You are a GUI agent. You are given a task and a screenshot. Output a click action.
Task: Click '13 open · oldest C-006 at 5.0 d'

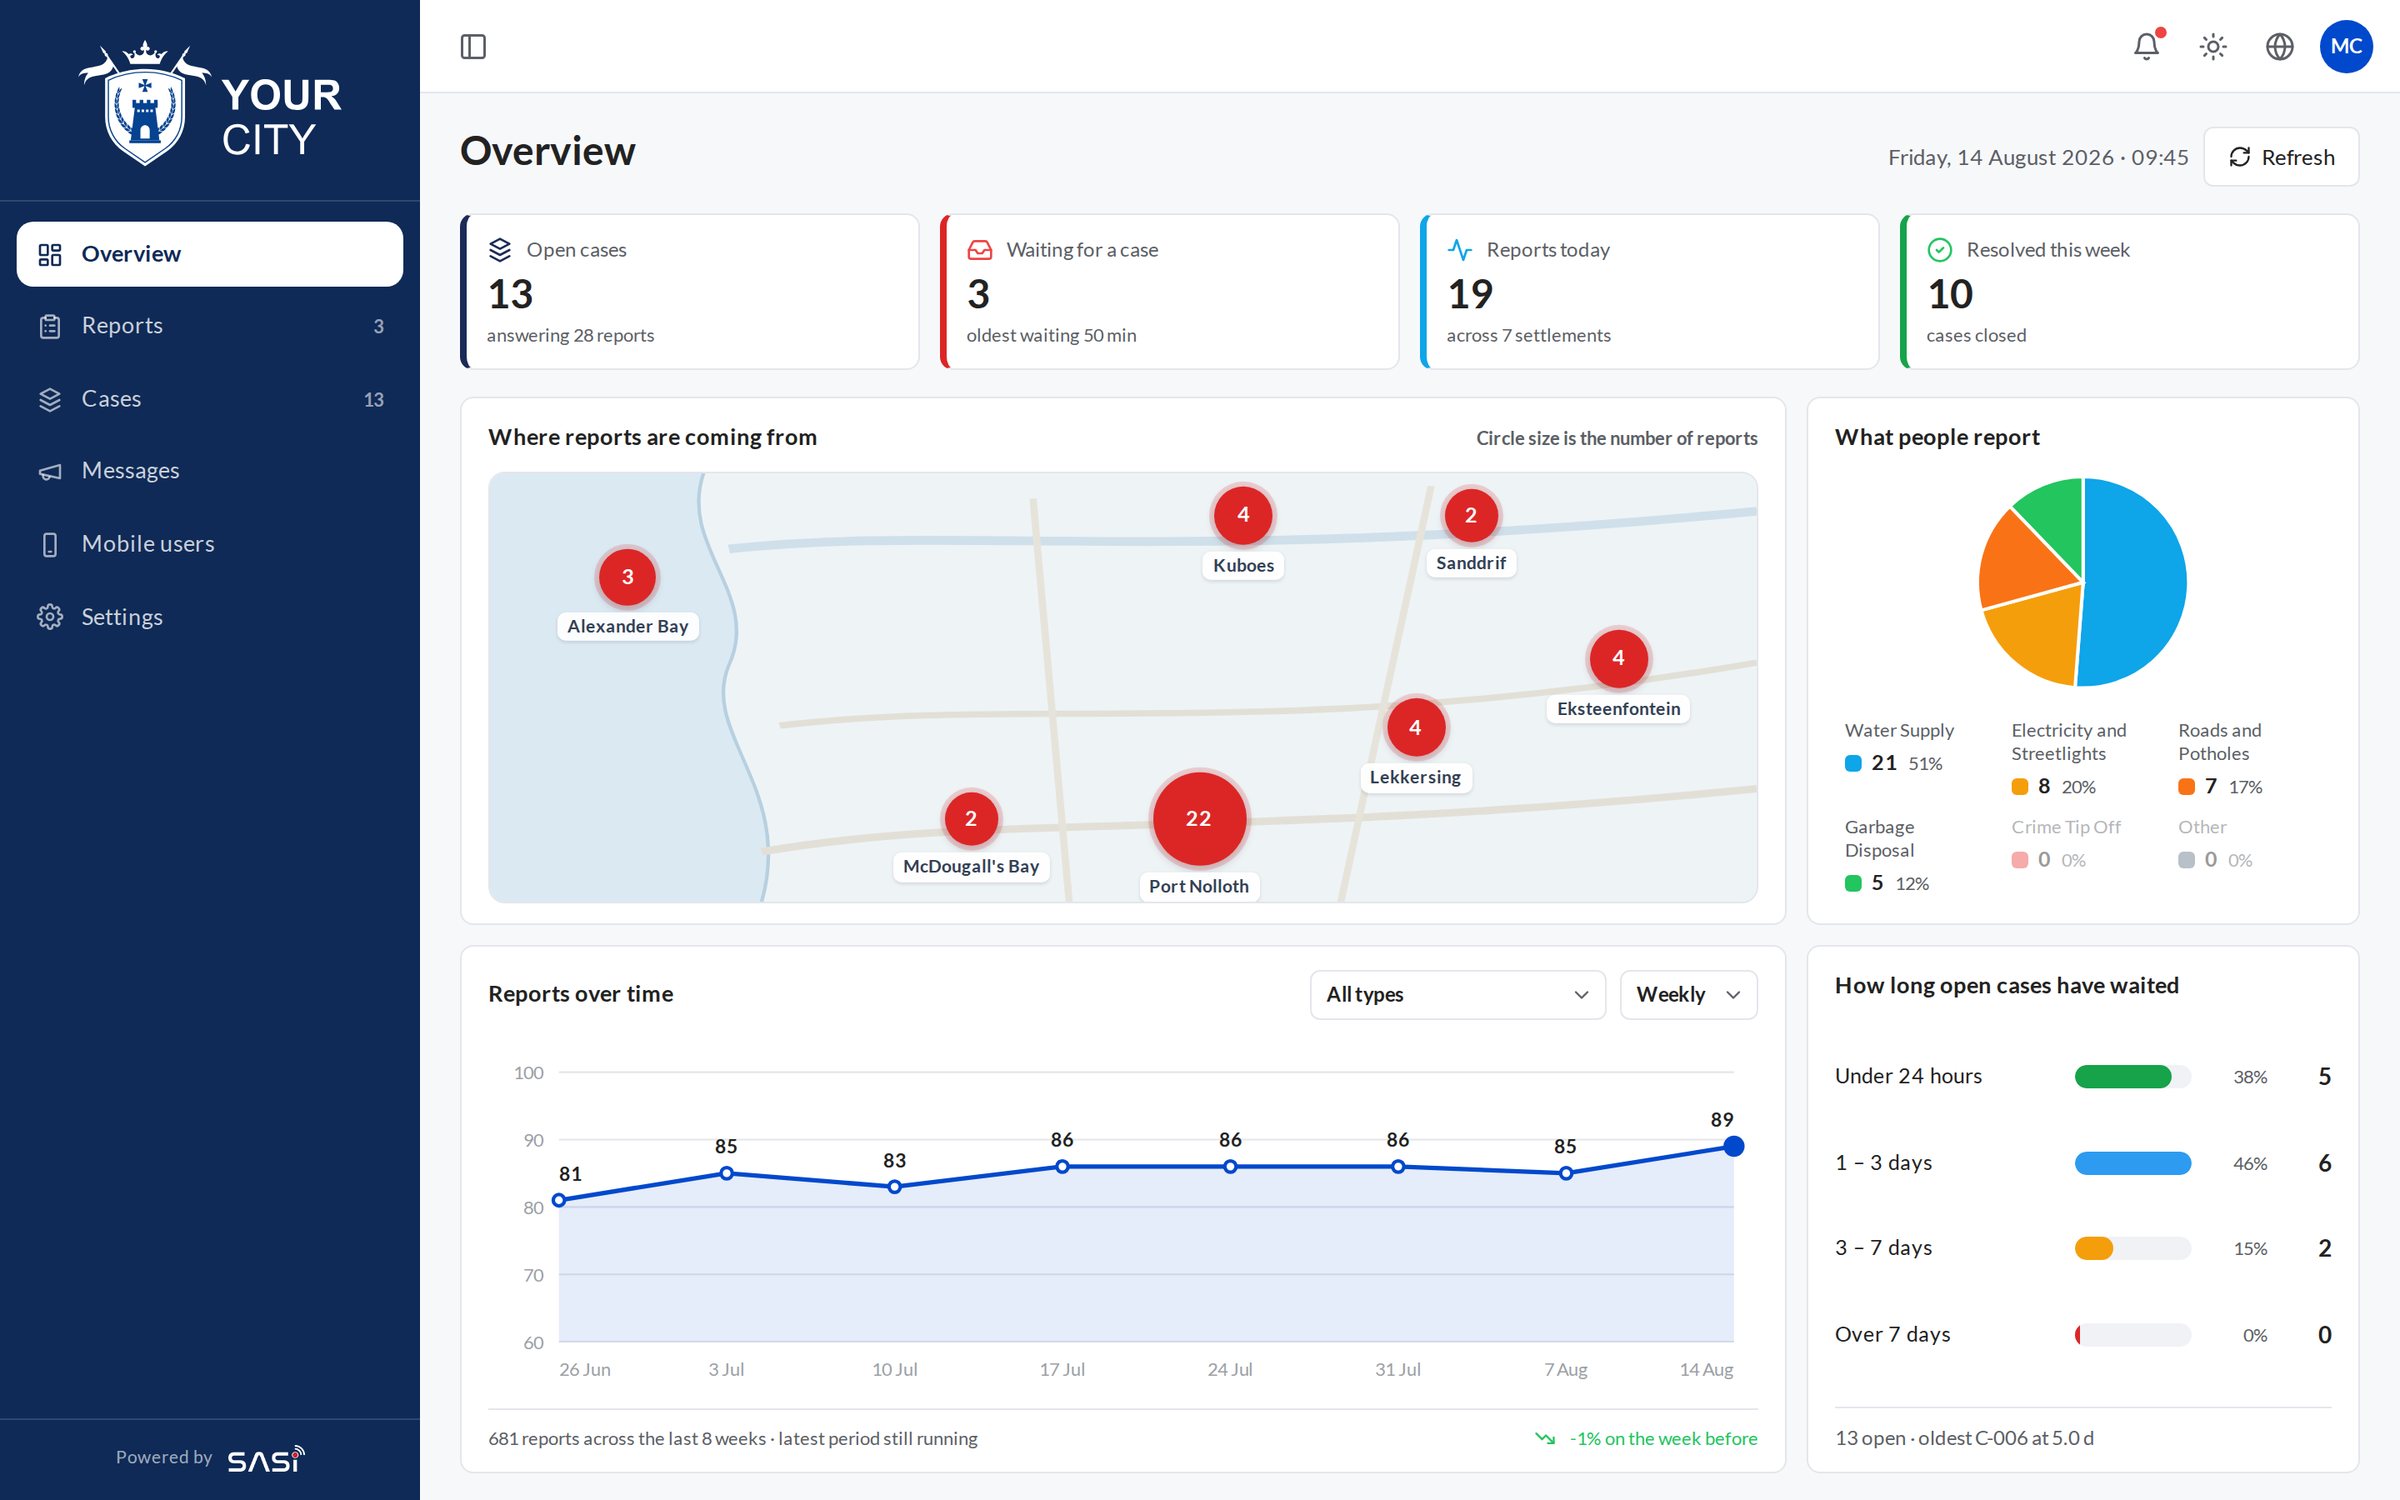coord(1964,1438)
